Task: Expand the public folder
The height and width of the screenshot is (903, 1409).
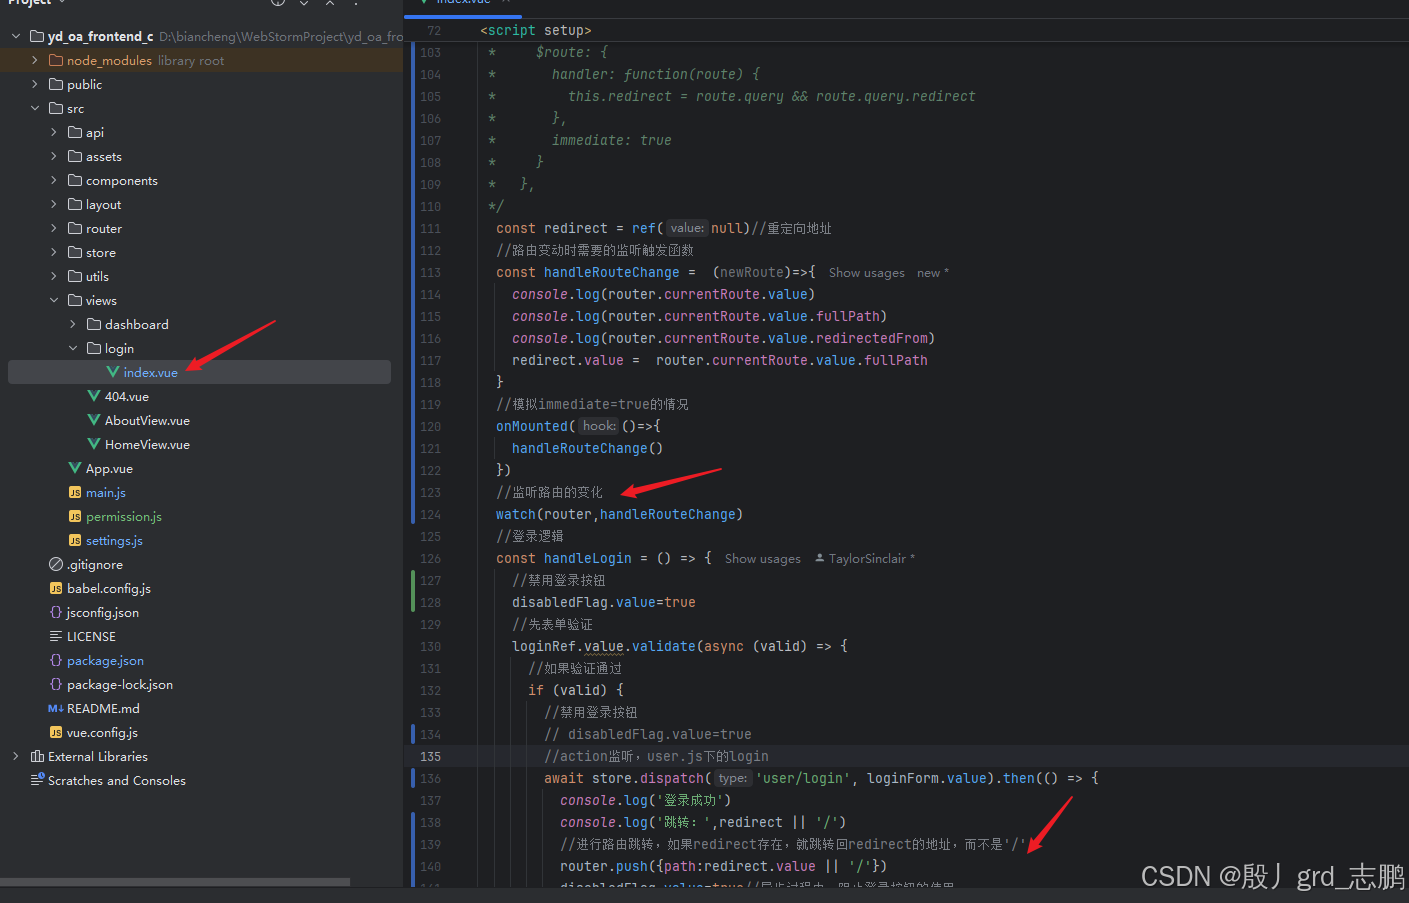Action: click(35, 85)
